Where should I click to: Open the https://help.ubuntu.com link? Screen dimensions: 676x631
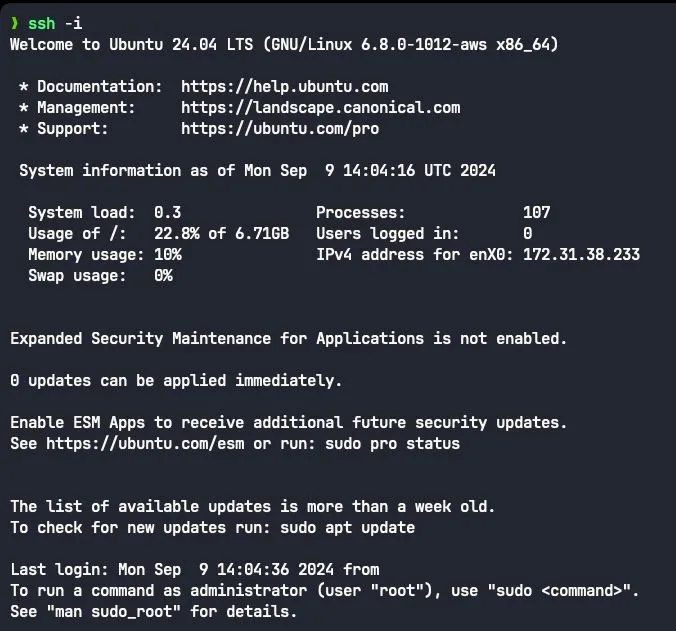(285, 87)
